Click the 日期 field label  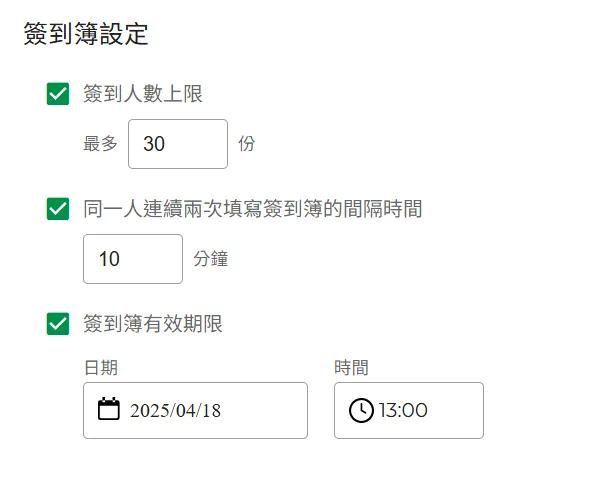point(101,367)
